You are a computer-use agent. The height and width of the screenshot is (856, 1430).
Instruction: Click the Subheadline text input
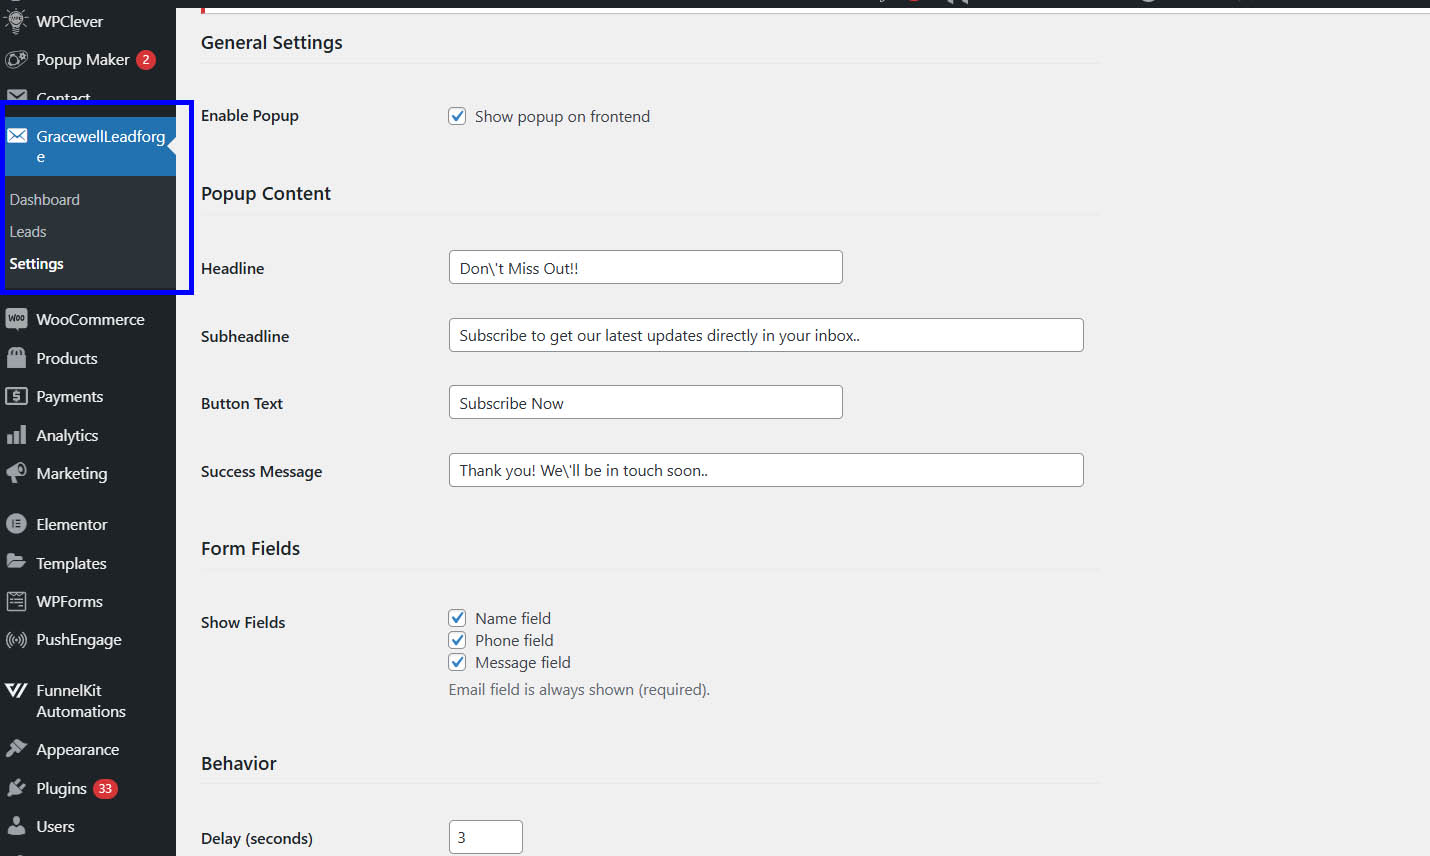(766, 335)
